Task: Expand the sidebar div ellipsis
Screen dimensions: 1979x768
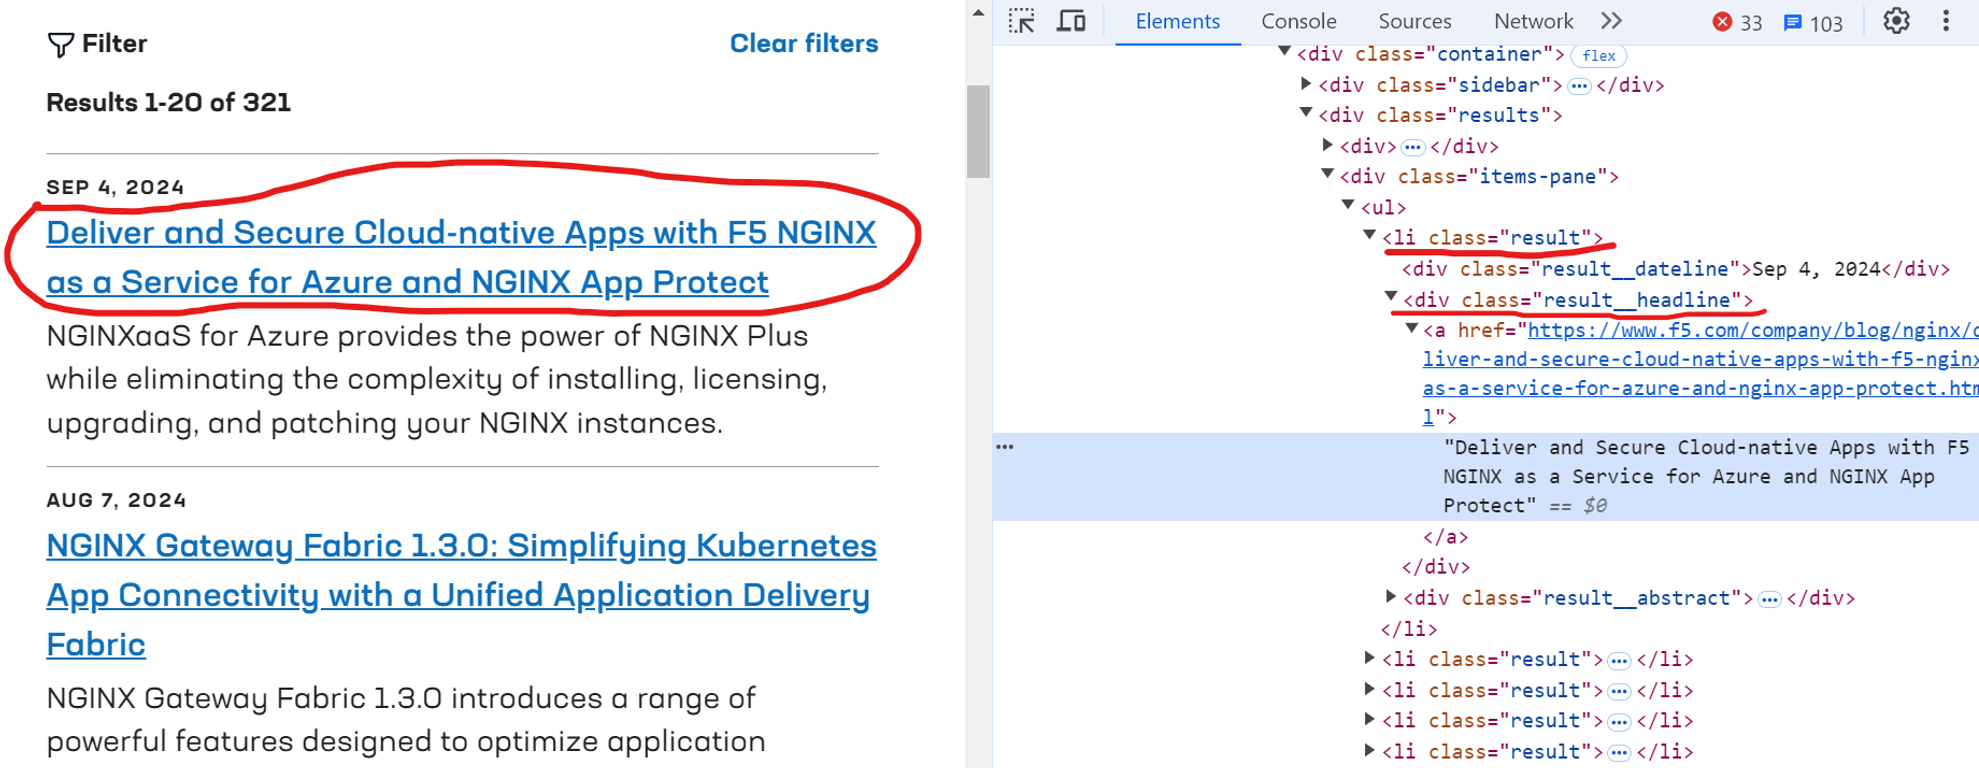Action: [x=1579, y=86]
